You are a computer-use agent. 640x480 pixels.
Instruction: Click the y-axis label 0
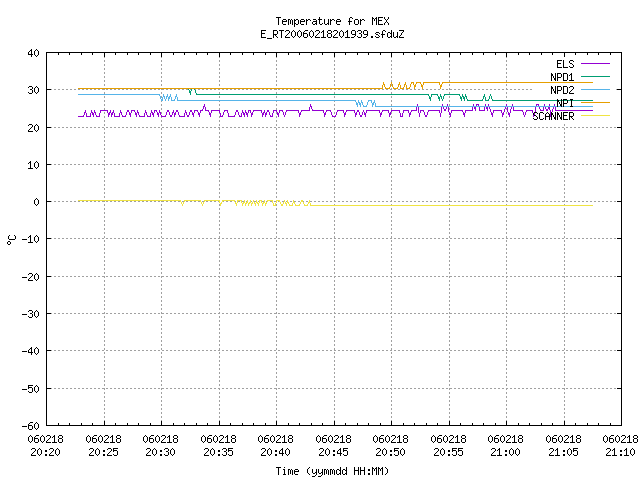point(37,202)
